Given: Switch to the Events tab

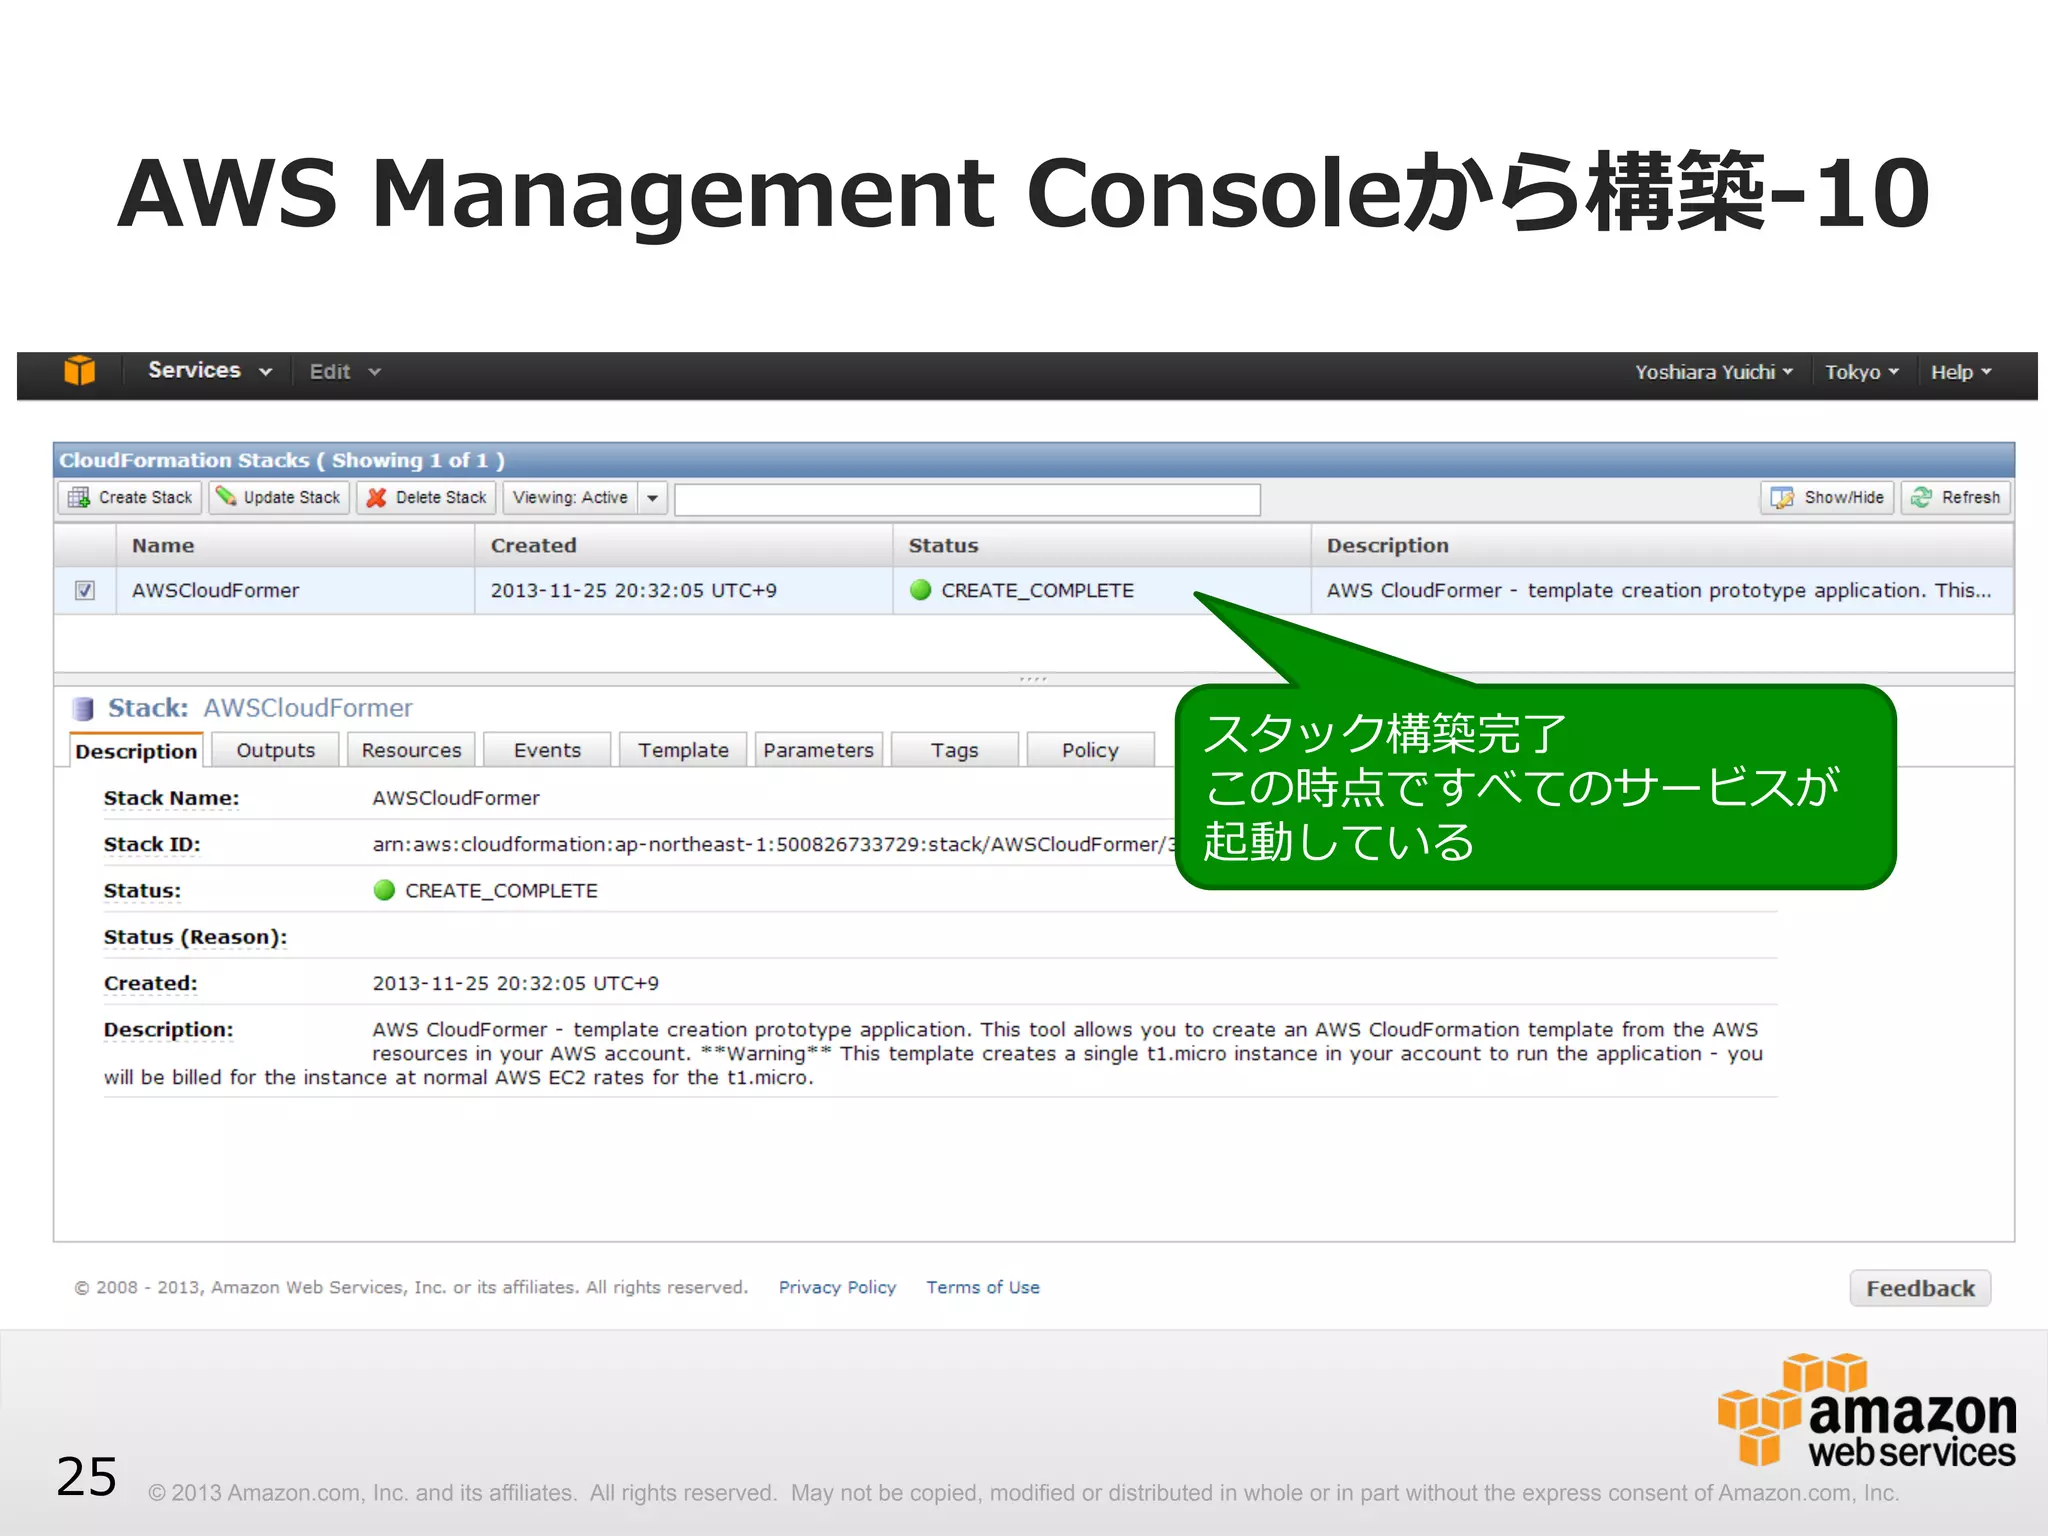Looking at the screenshot, I should [x=547, y=750].
